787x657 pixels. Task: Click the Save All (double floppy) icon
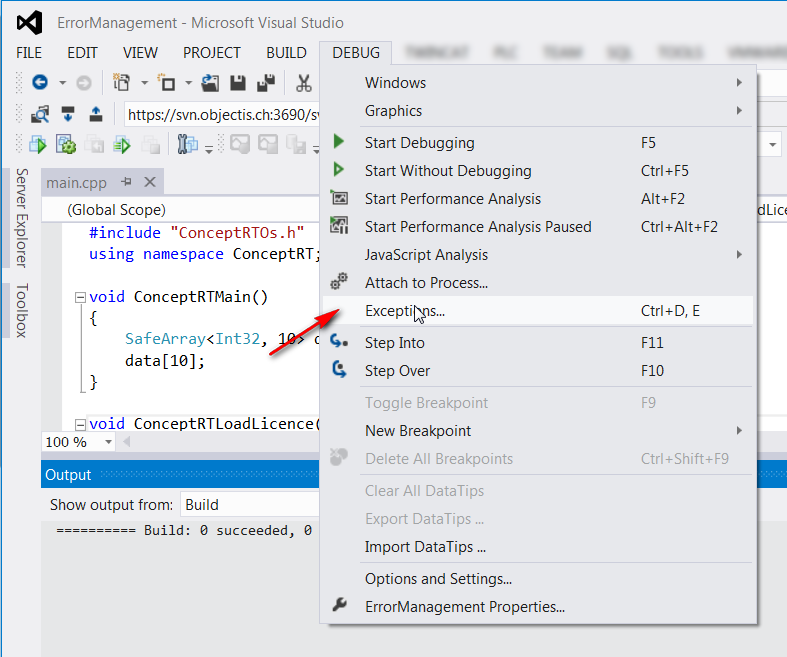(266, 83)
